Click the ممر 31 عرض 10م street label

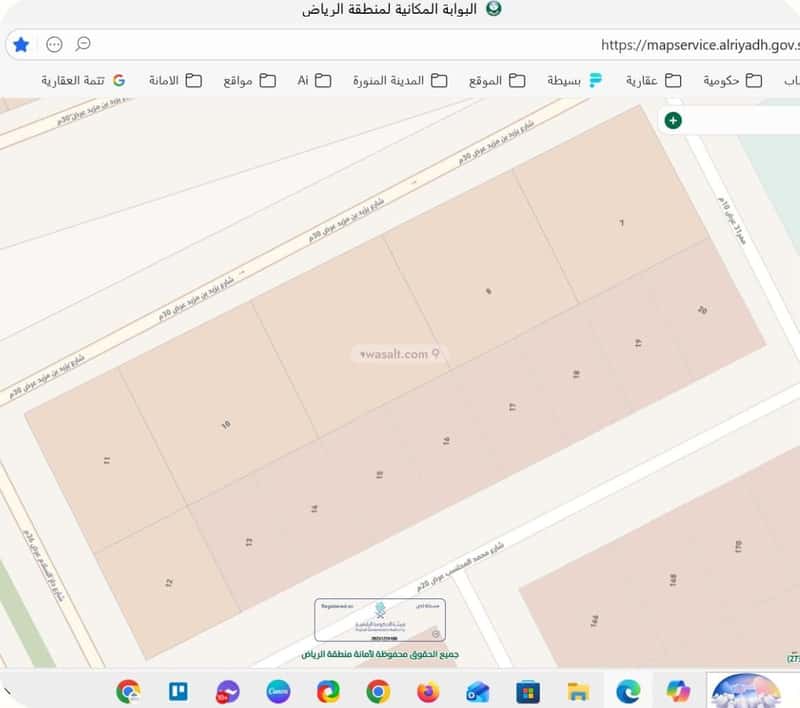tap(732, 221)
